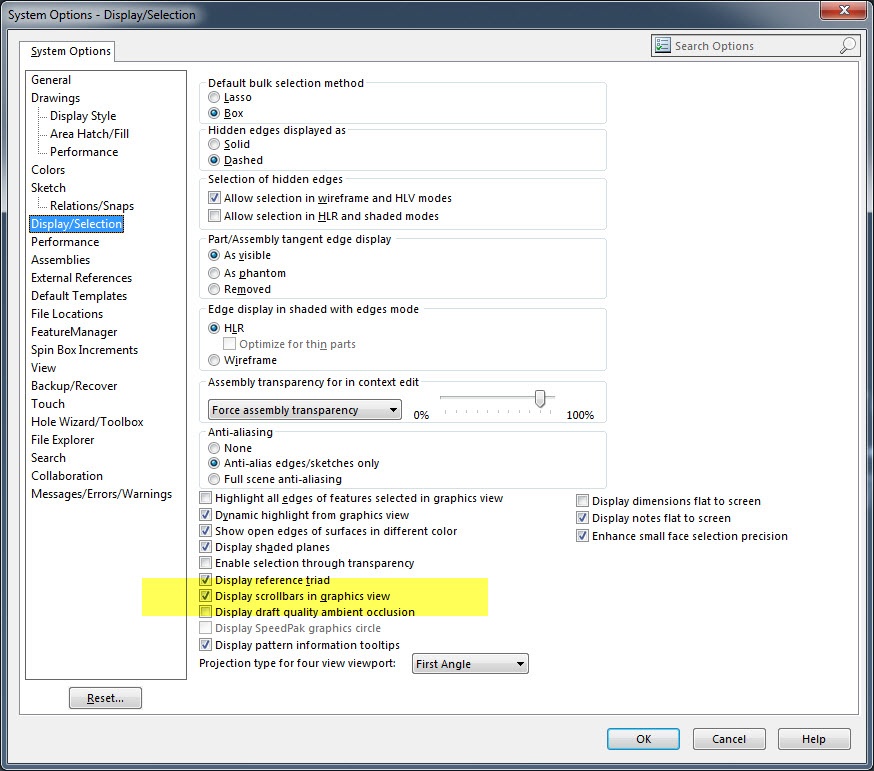The height and width of the screenshot is (771, 874).
Task: Toggle Display pattern information tooltips
Action: click(206, 645)
